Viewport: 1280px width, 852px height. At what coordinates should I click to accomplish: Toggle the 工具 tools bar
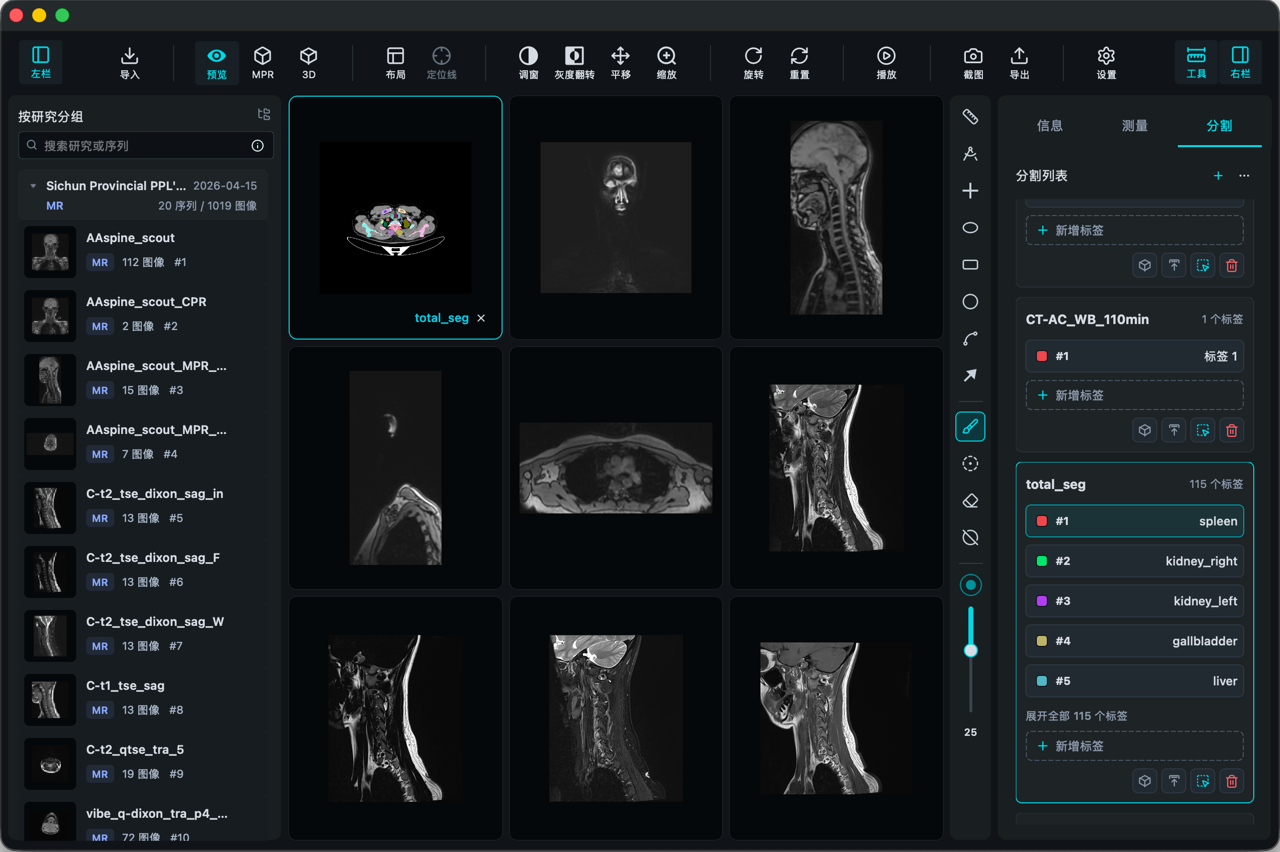[x=1196, y=62]
